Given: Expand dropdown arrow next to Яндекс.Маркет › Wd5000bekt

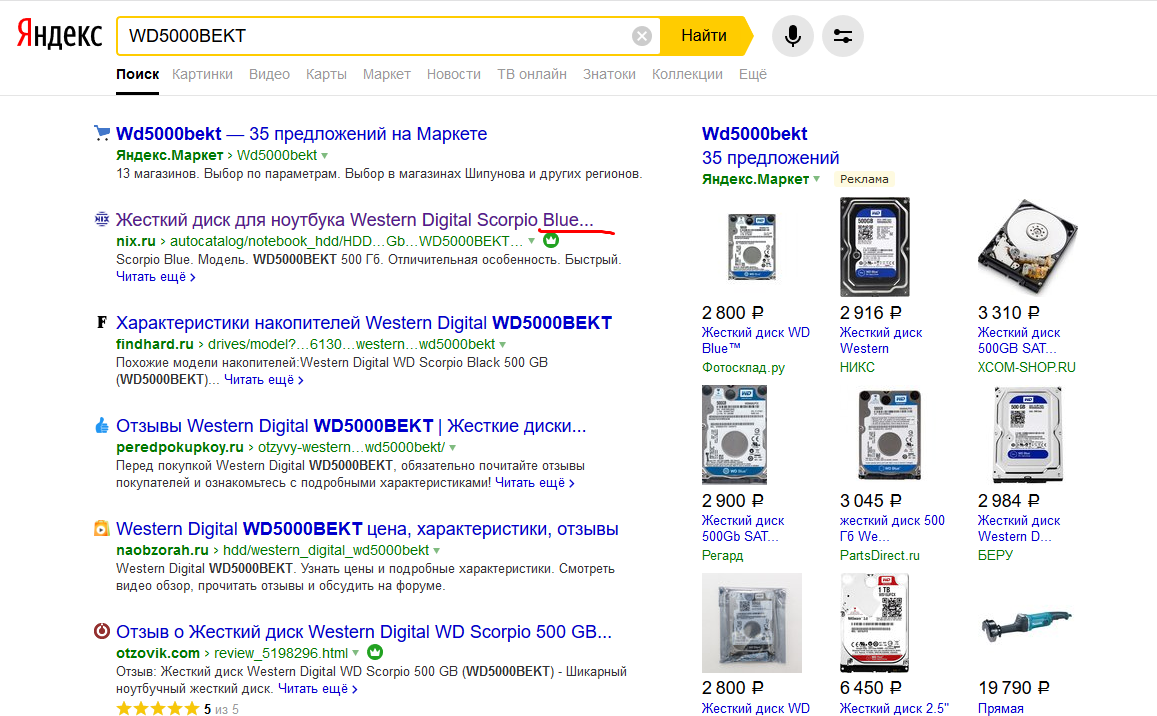Looking at the screenshot, I should click(325, 156).
